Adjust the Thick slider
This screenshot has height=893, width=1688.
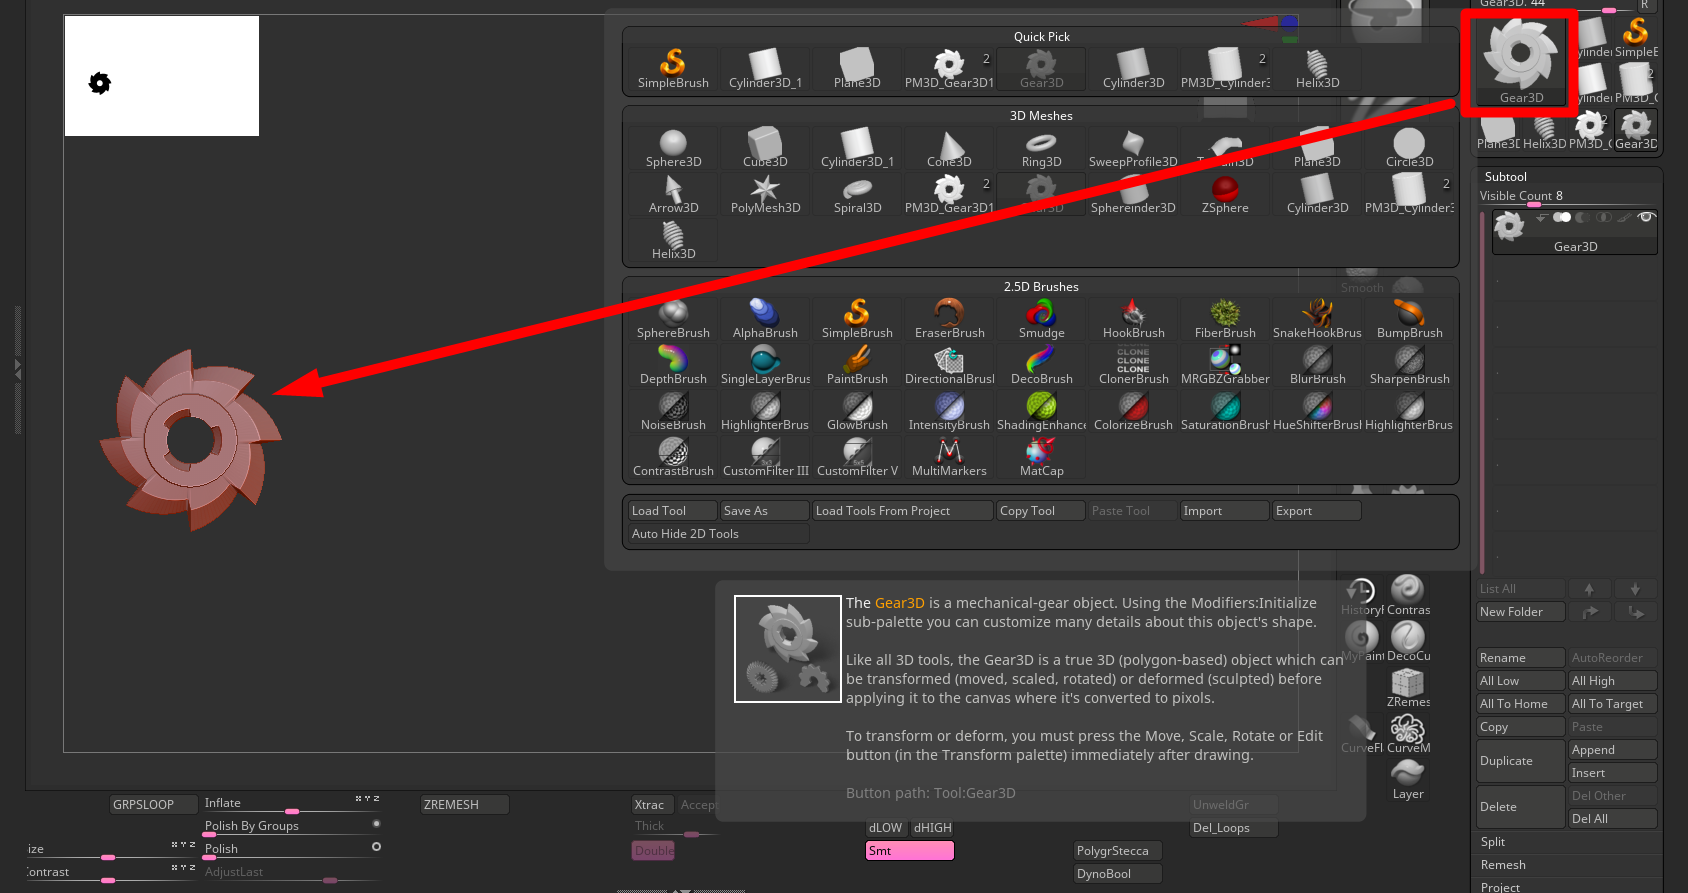[675, 828]
